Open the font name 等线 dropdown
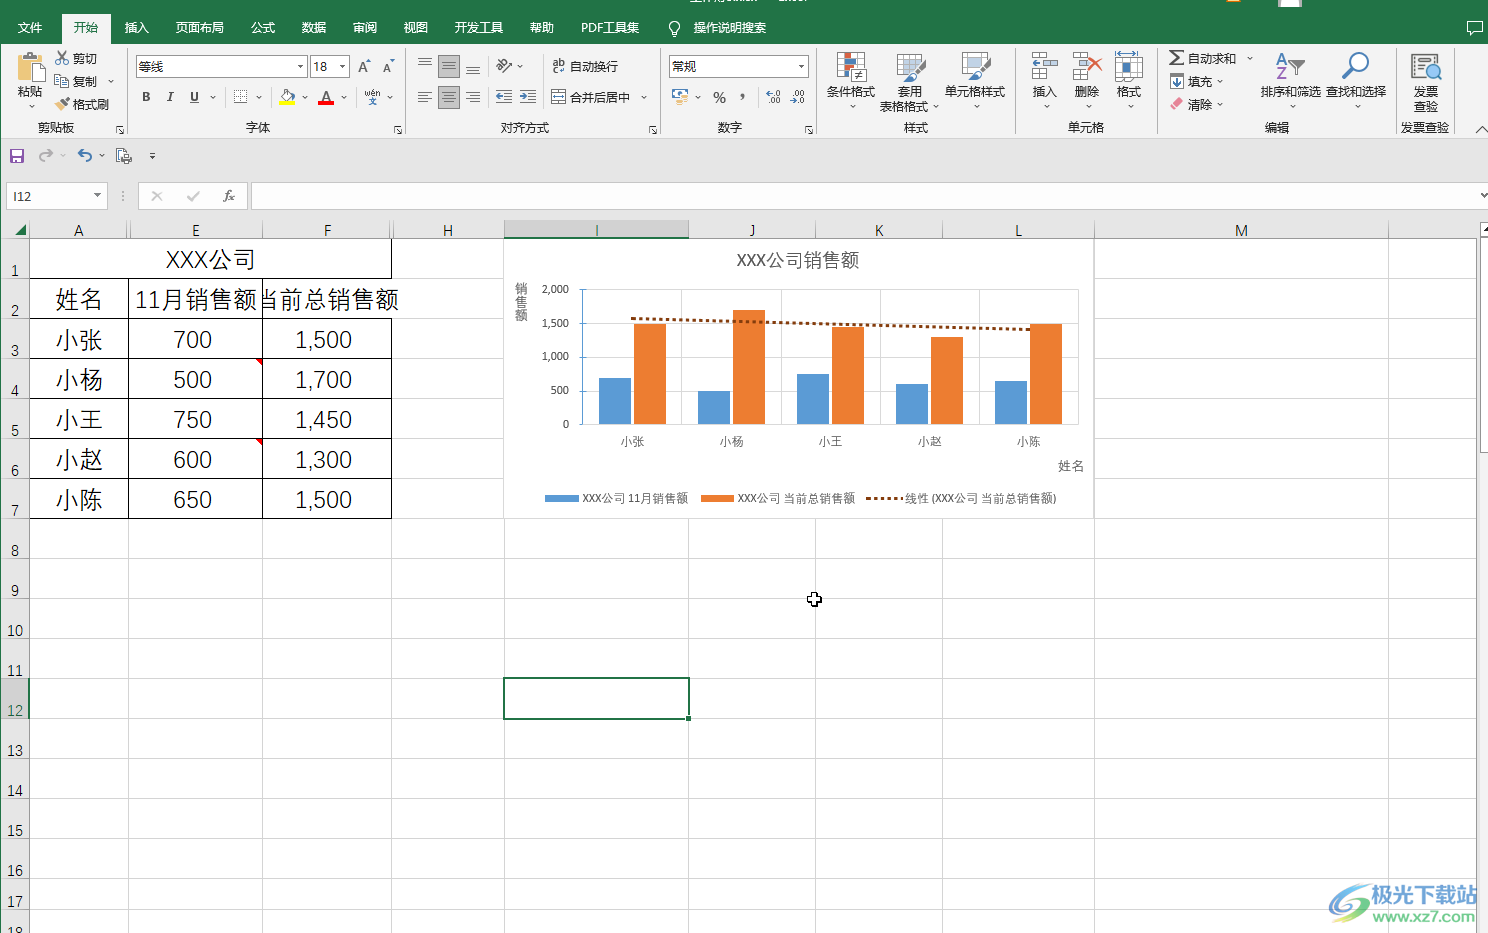 (300, 67)
